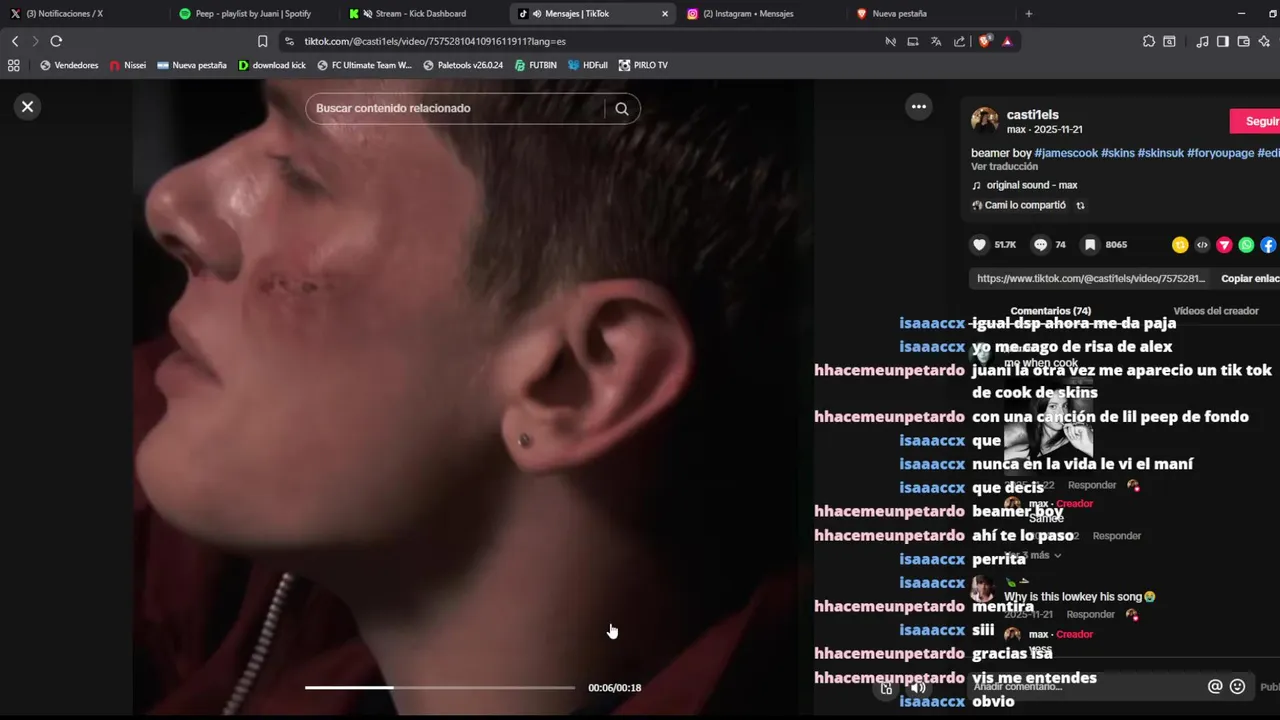Click the repost arrows next to Cami lo compartió
Screen dimensions: 1280x720
point(1080,205)
